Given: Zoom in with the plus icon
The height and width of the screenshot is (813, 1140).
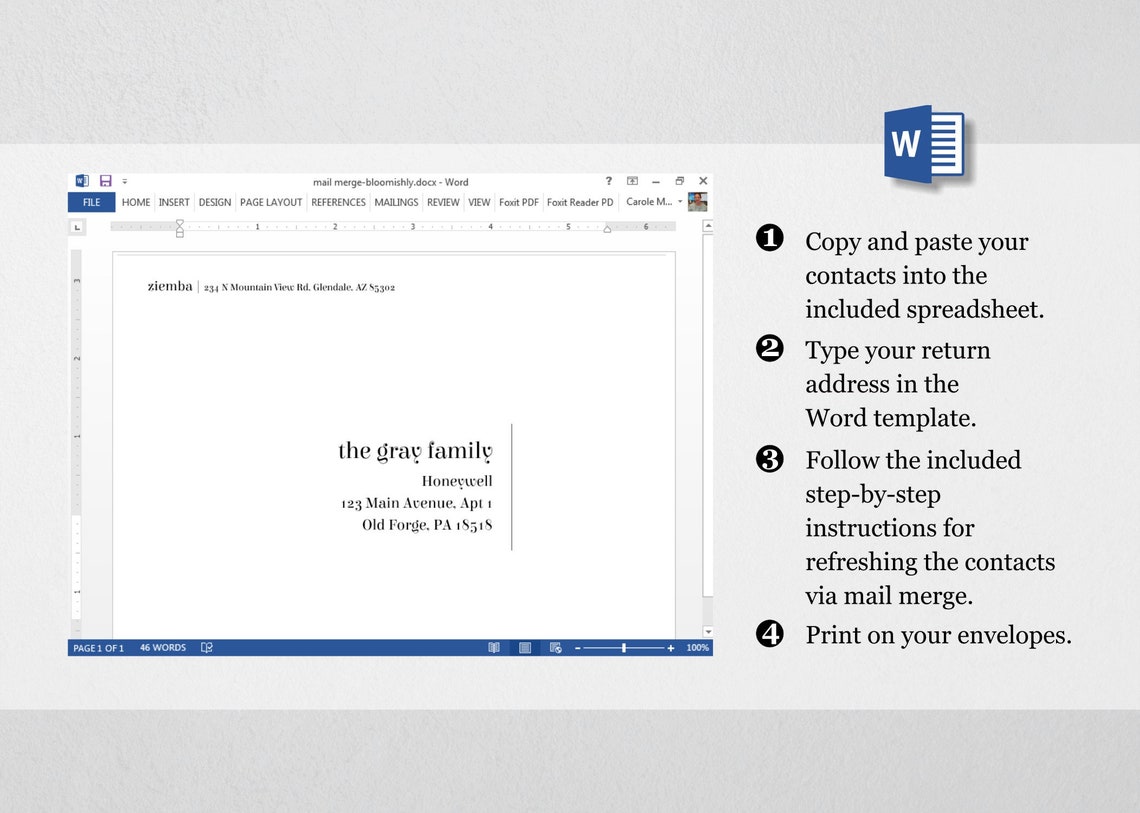Looking at the screenshot, I should pos(671,647).
